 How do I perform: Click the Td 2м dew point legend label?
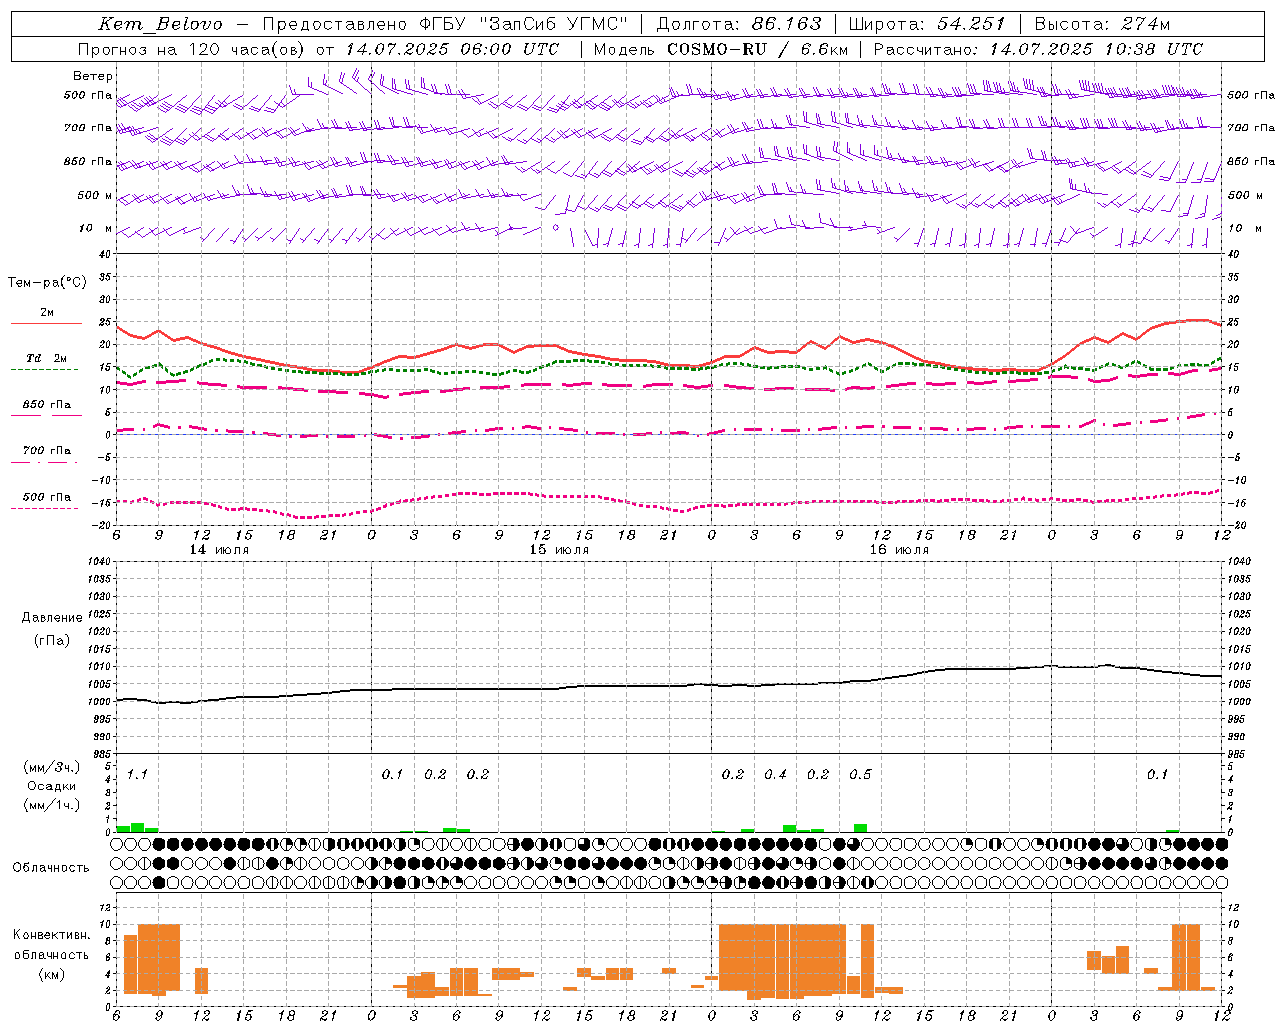point(47,358)
